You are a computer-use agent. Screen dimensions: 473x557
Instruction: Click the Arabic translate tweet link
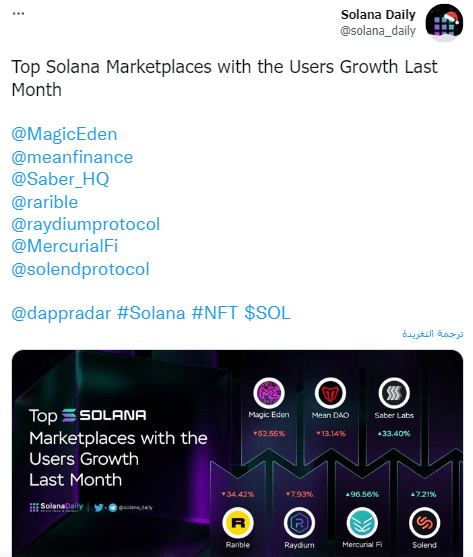(x=433, y=334)
